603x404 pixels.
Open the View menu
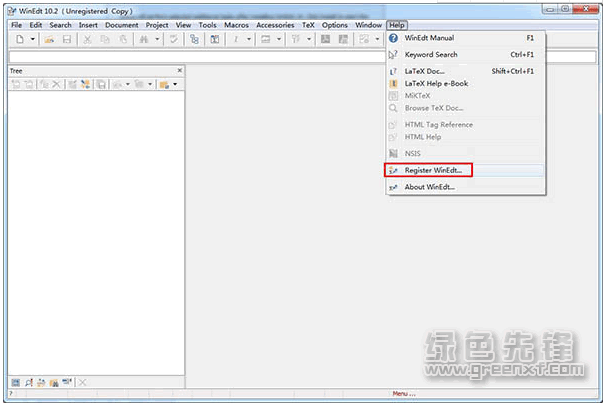(183, 25)
